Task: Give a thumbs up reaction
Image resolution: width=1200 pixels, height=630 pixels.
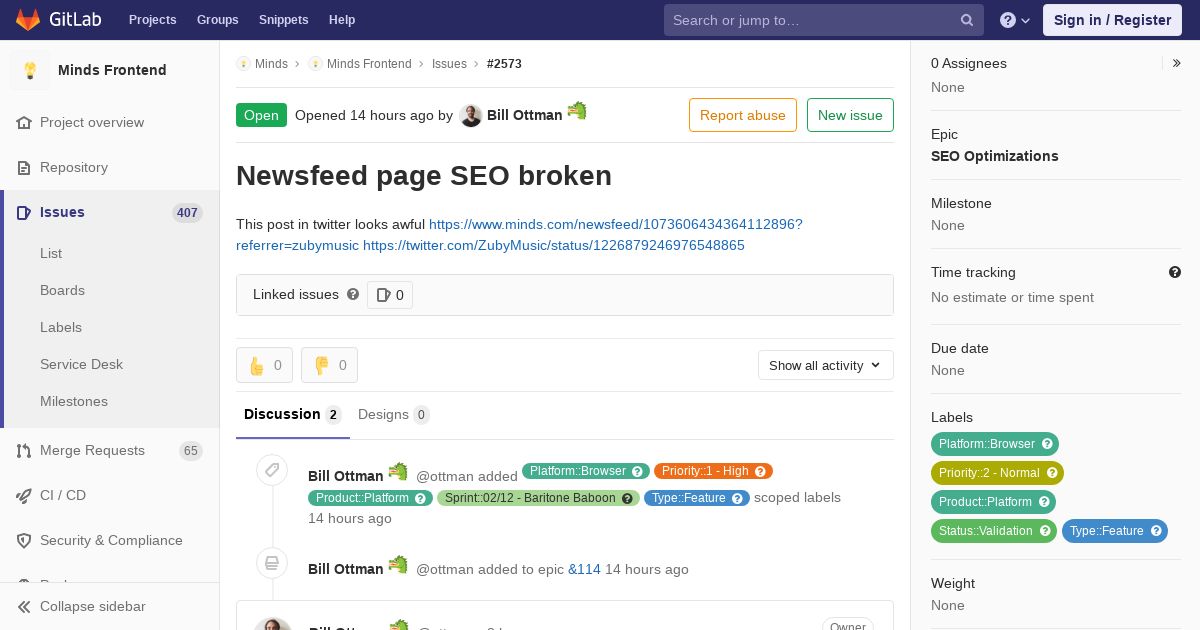Action: [x=264, y=365]
